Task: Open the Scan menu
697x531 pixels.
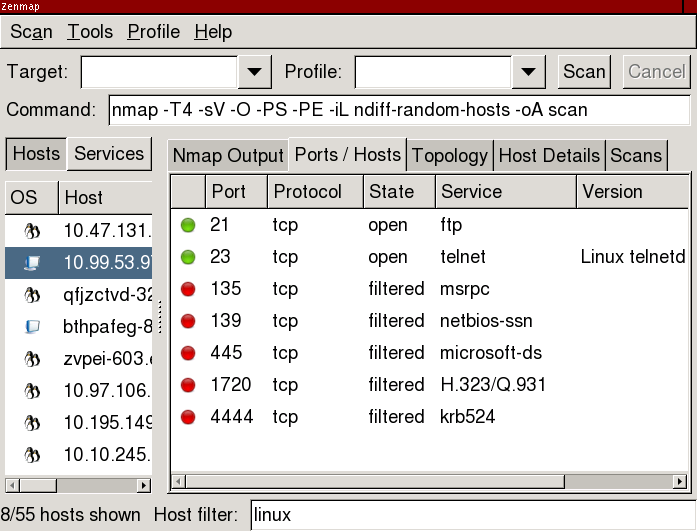Action: (31, 32)
